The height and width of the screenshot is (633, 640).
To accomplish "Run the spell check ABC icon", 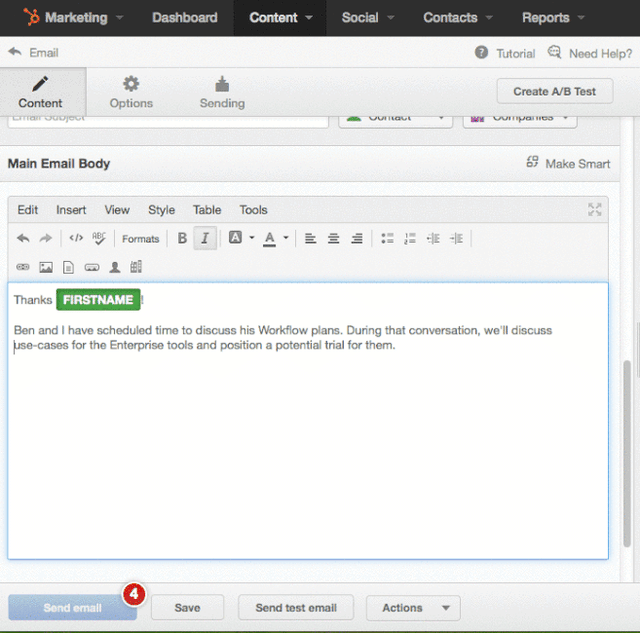I will click(x=99, y=238).
